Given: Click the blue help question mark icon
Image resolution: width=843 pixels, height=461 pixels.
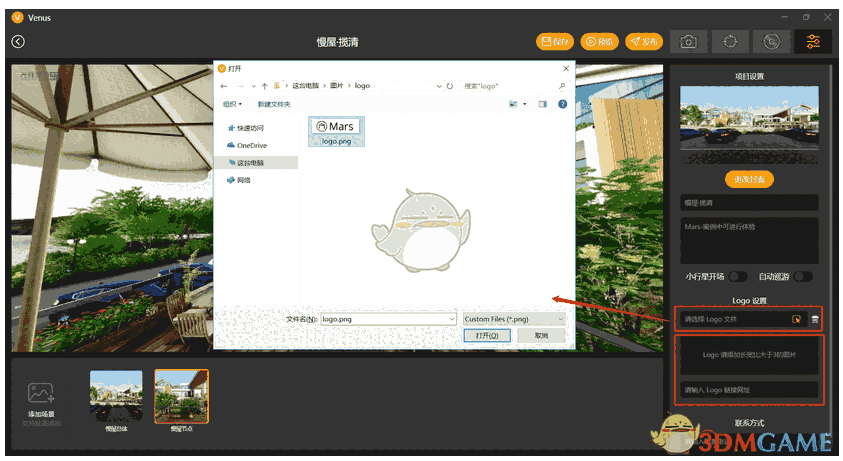Looking at the screenshot, I should 562,104.
